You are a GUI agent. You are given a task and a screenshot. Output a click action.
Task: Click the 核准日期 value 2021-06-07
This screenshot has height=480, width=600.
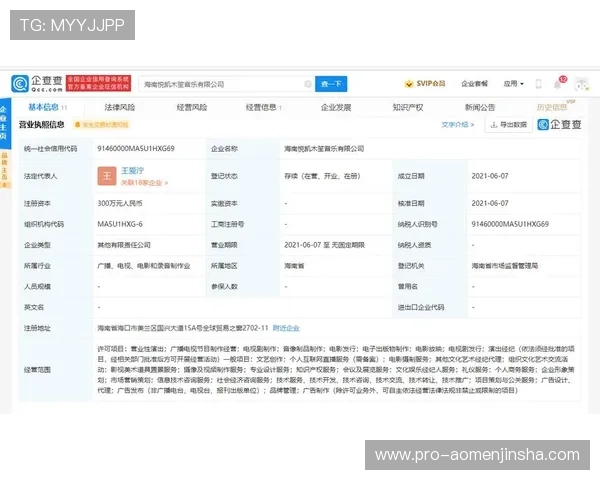coord(490,203)
